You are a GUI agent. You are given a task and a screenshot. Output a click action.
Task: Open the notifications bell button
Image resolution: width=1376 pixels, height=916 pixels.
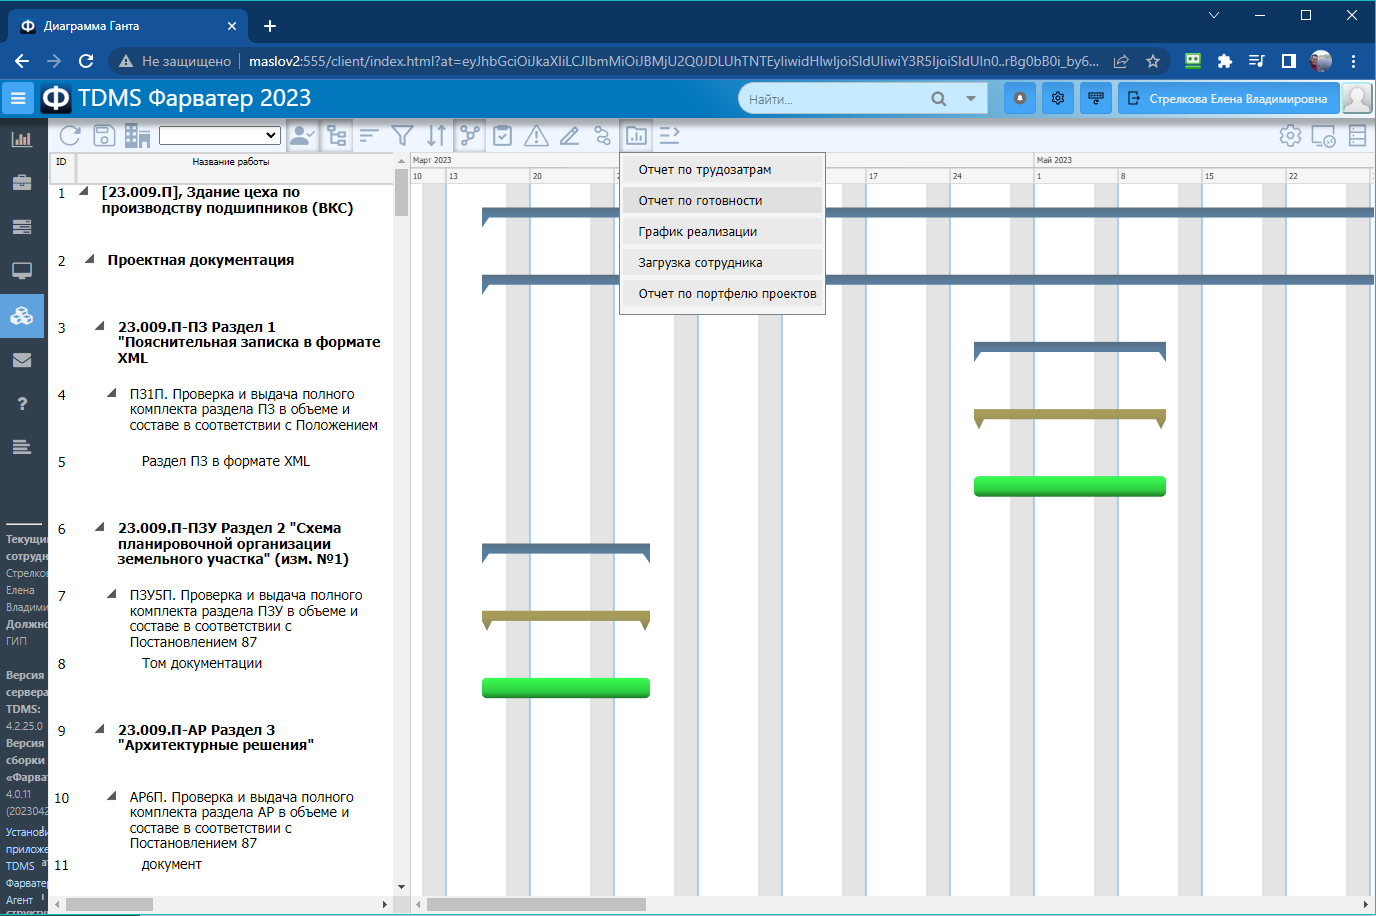(x=1020, y=98)
